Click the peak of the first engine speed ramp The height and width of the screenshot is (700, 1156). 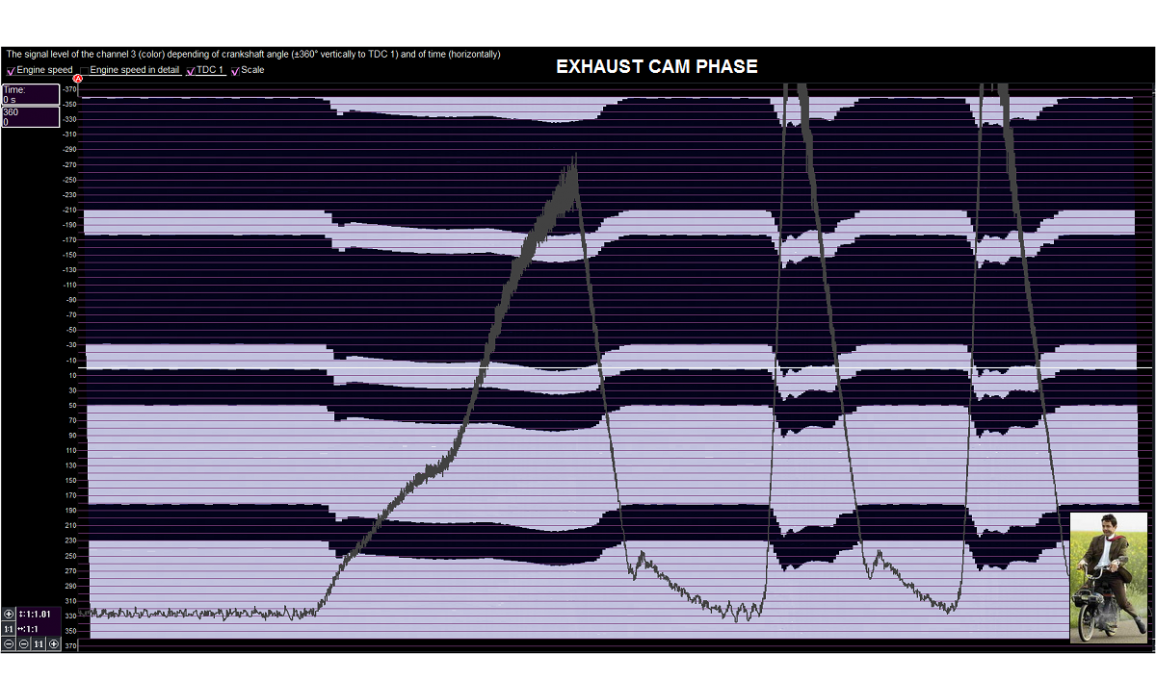(x=575, y=158)
